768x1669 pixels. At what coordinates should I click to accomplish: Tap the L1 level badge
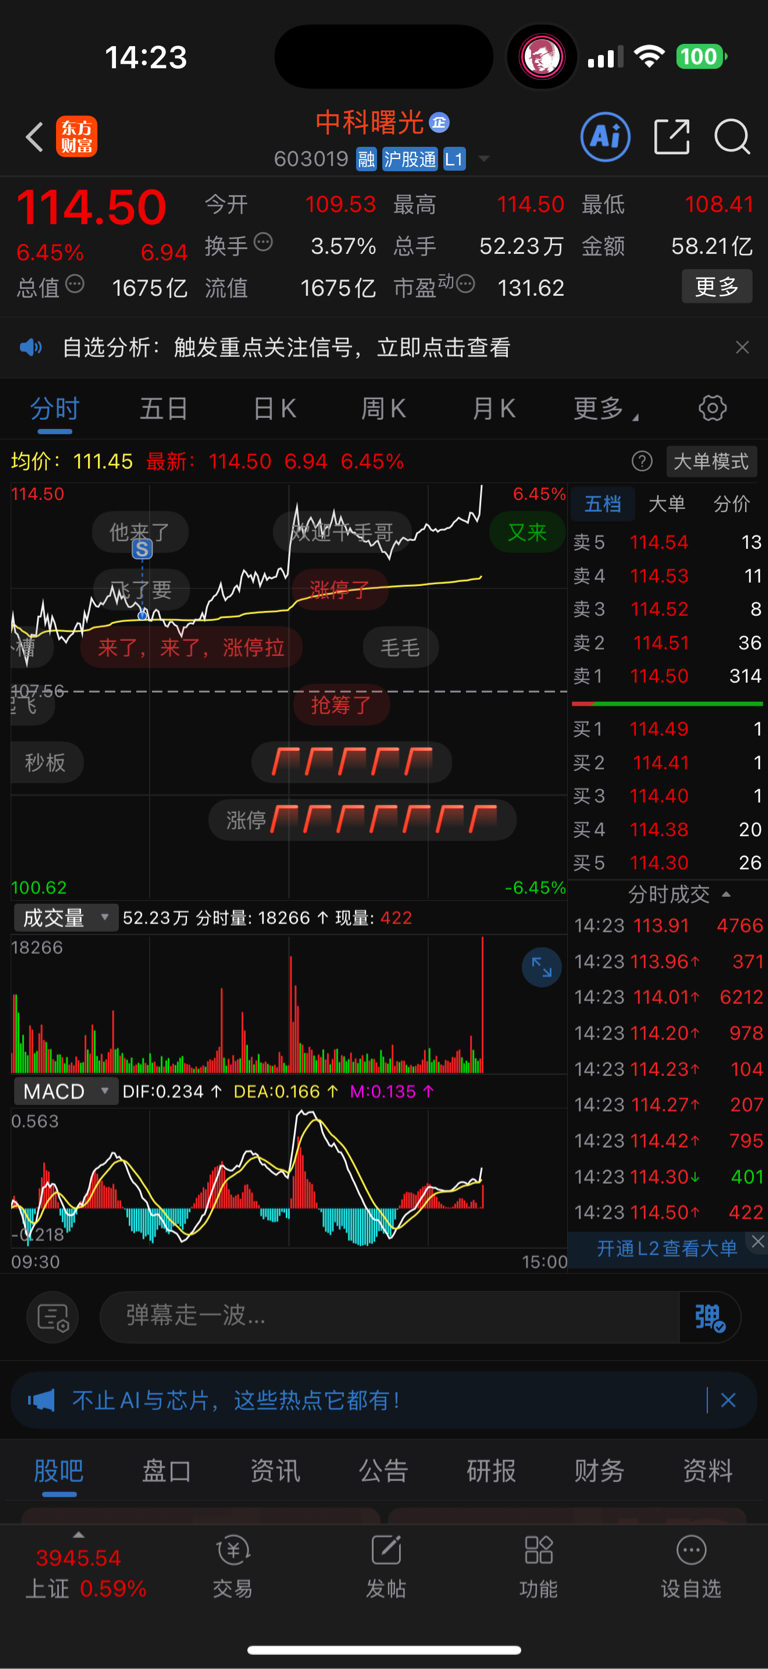(x=454, y=159)
